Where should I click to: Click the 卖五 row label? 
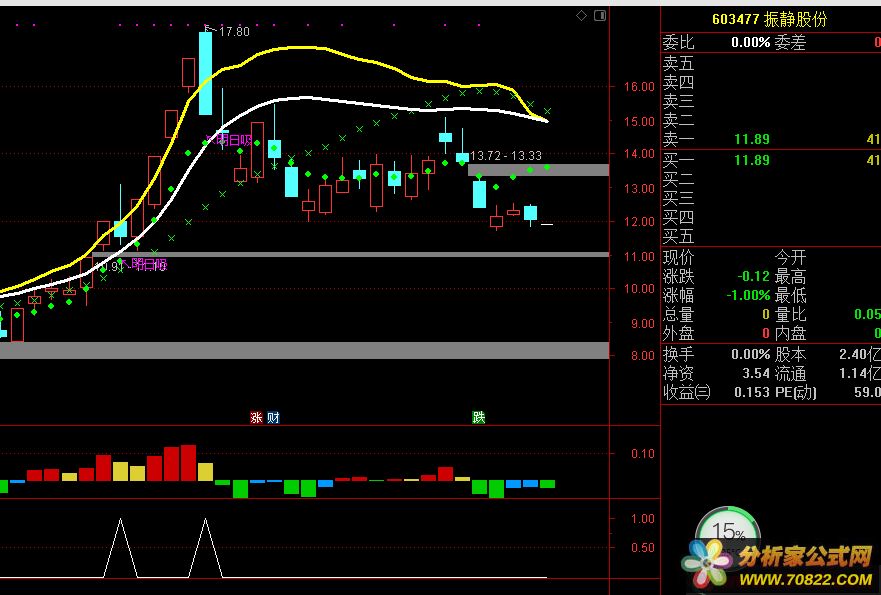[679, 63]
